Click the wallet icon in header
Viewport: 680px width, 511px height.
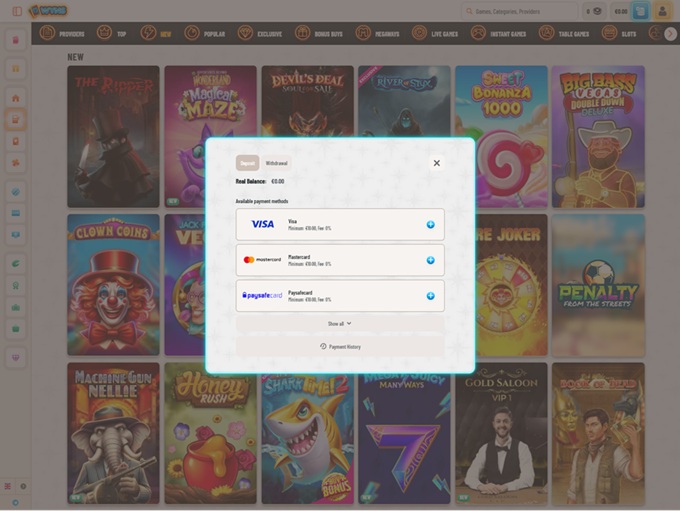[x=641, y=11]
